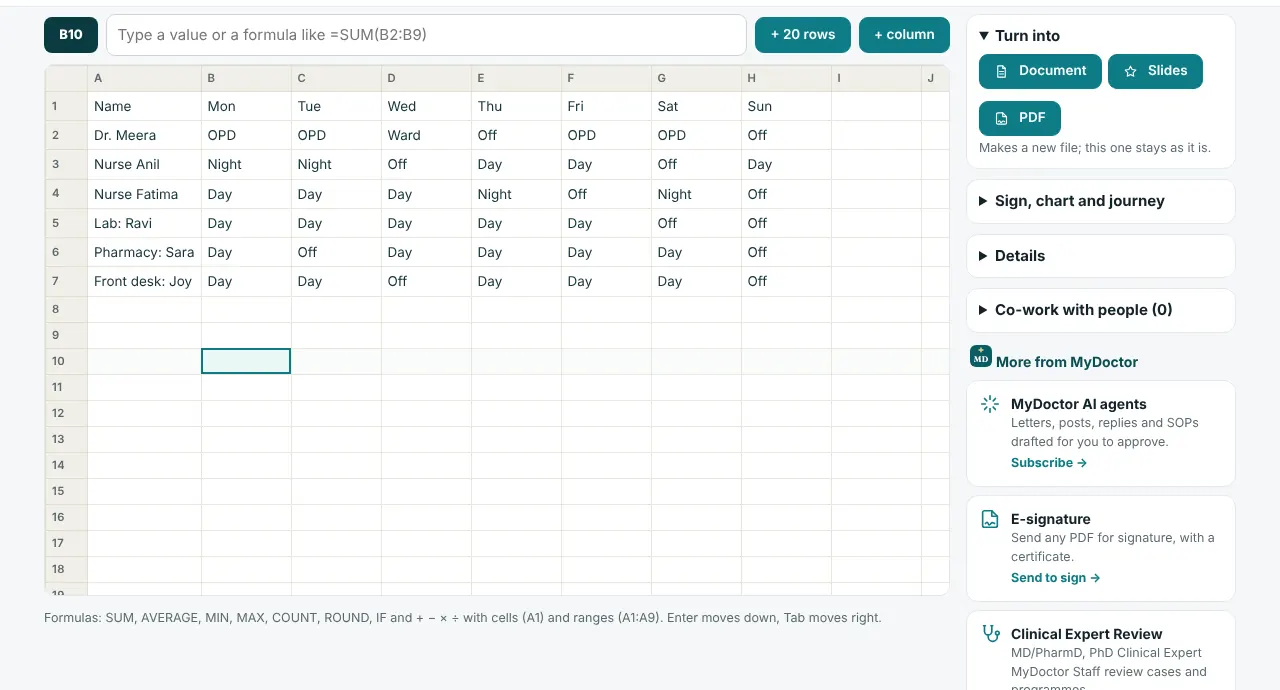Select row 1 header

point(66,106)
